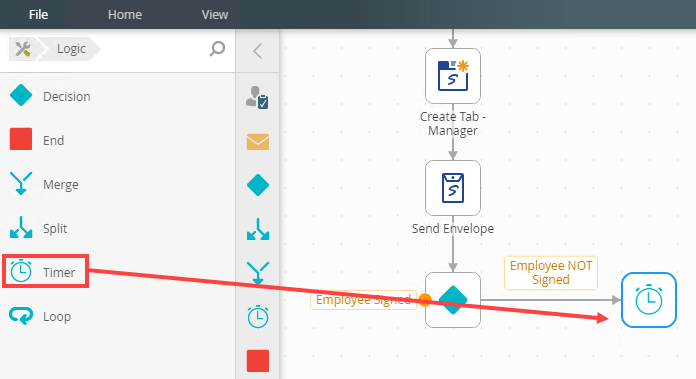Select the Send Envelope step
Screen dimensions: 696x379
click(453, 188)
